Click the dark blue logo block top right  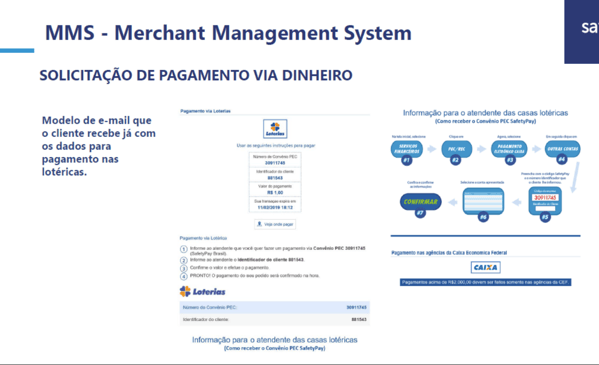click(x=581, y=32)
